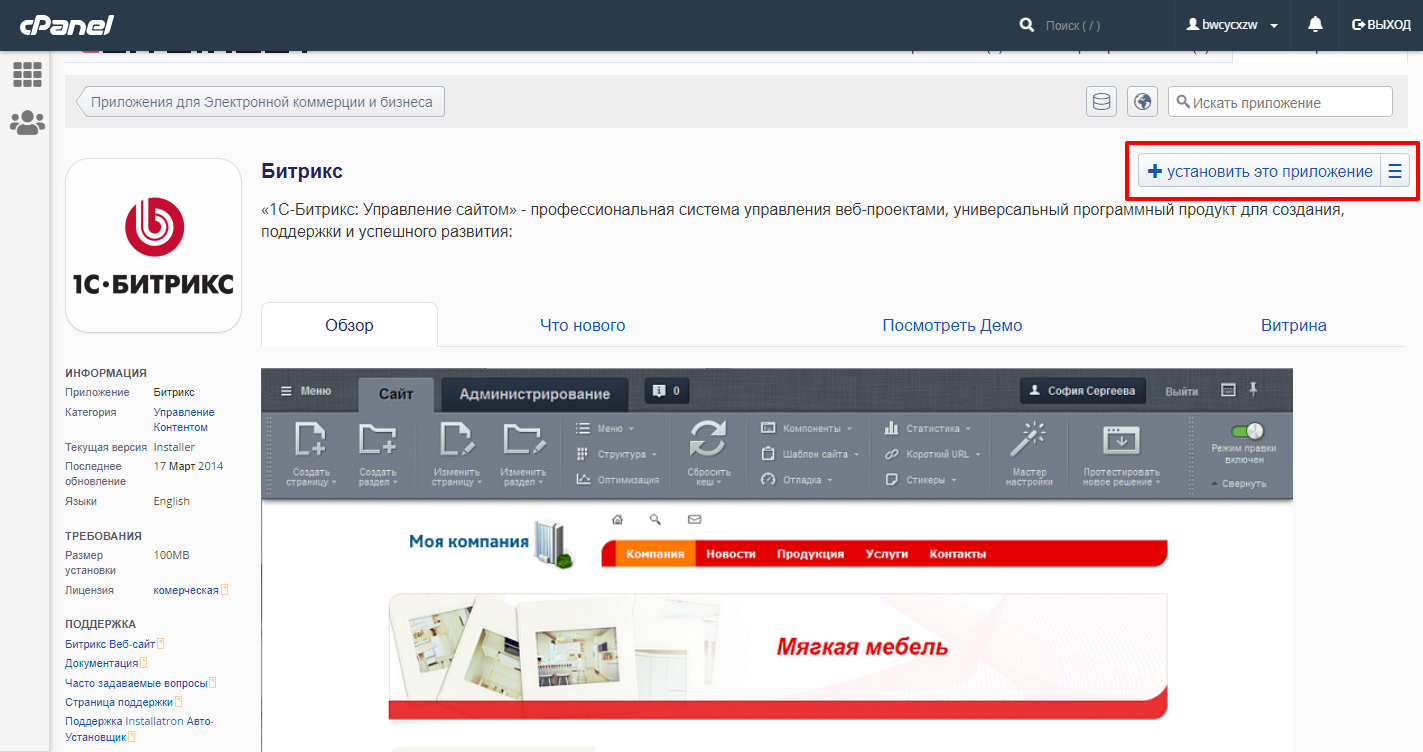Click the "Битрикс" page heading
Image resolution: width=1423 pixels, height=752 pixels.
pos(302,171)
